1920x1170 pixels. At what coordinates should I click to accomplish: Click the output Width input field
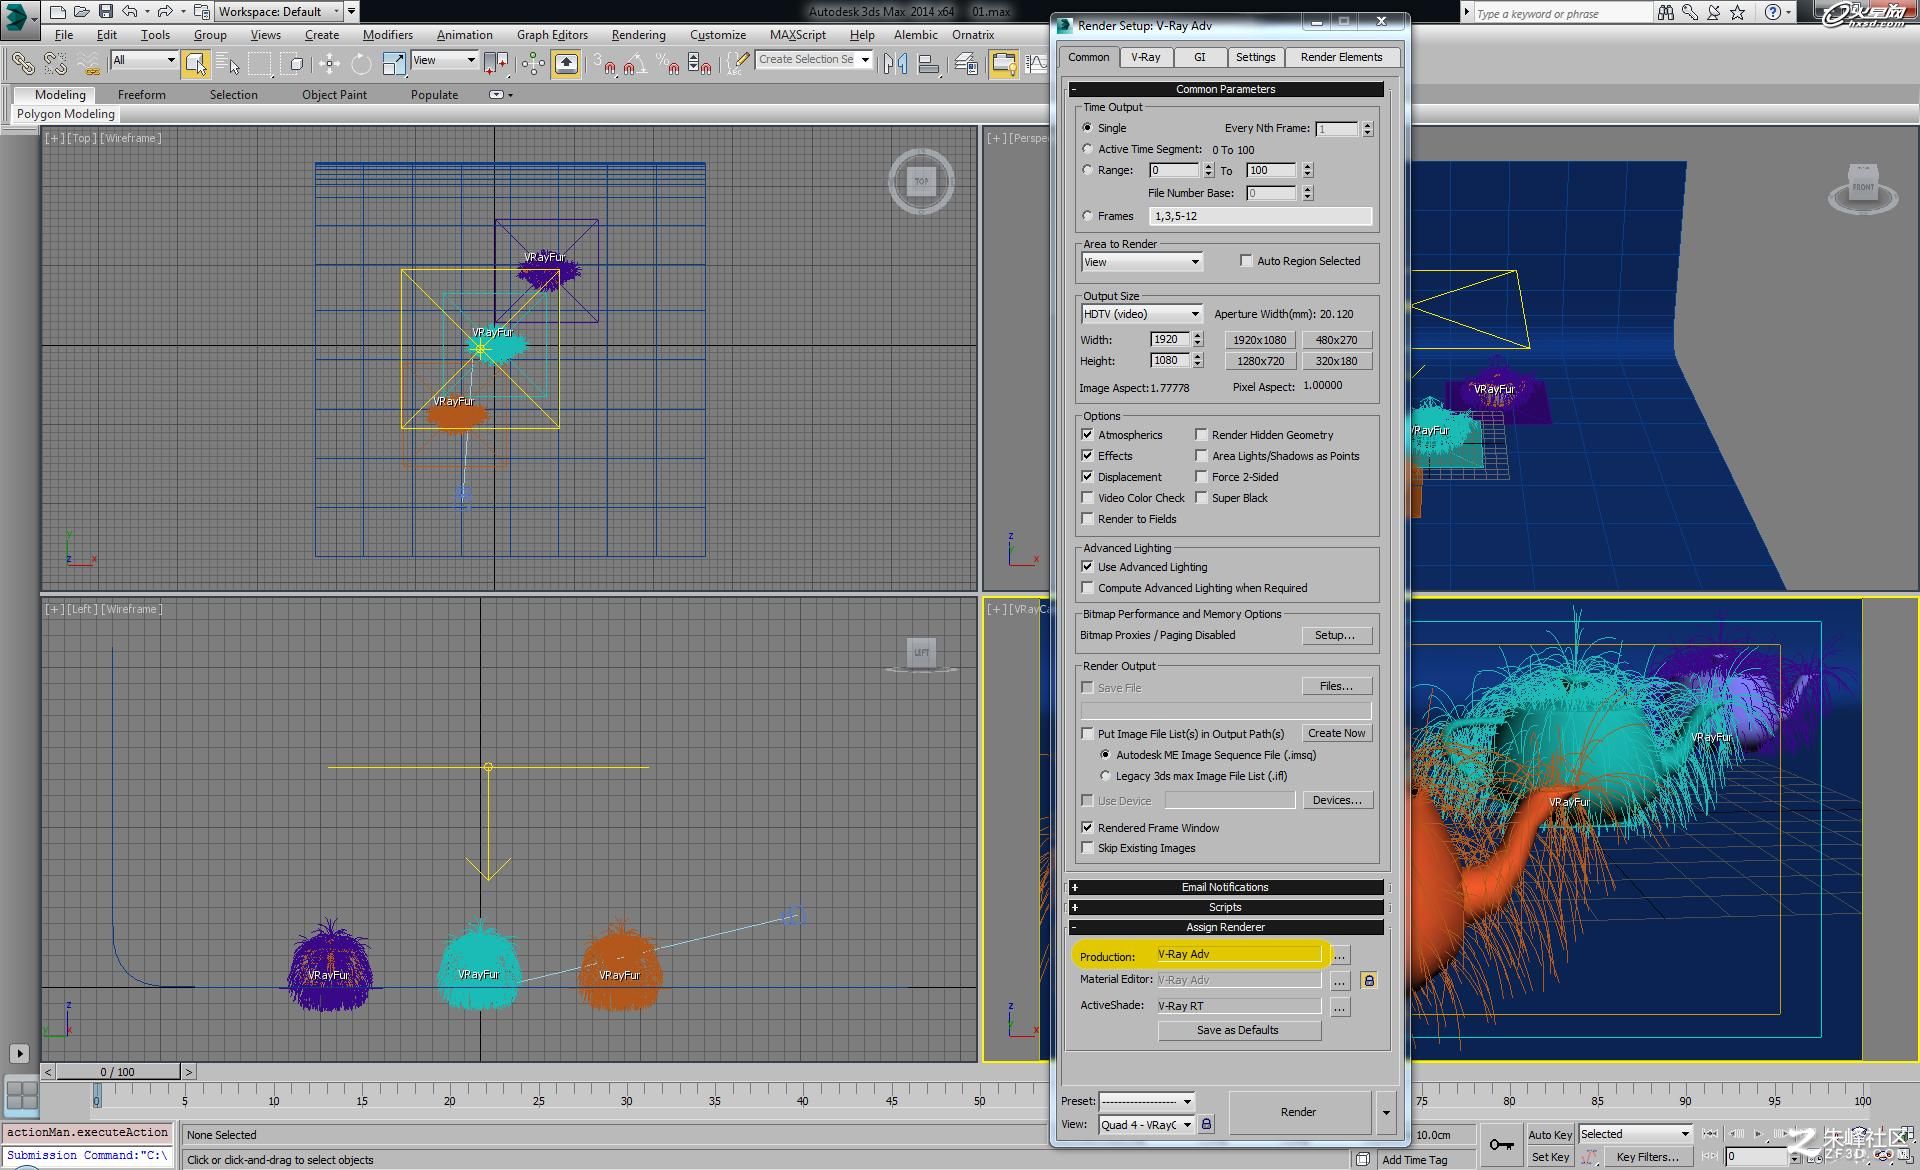click(1170, 340)
